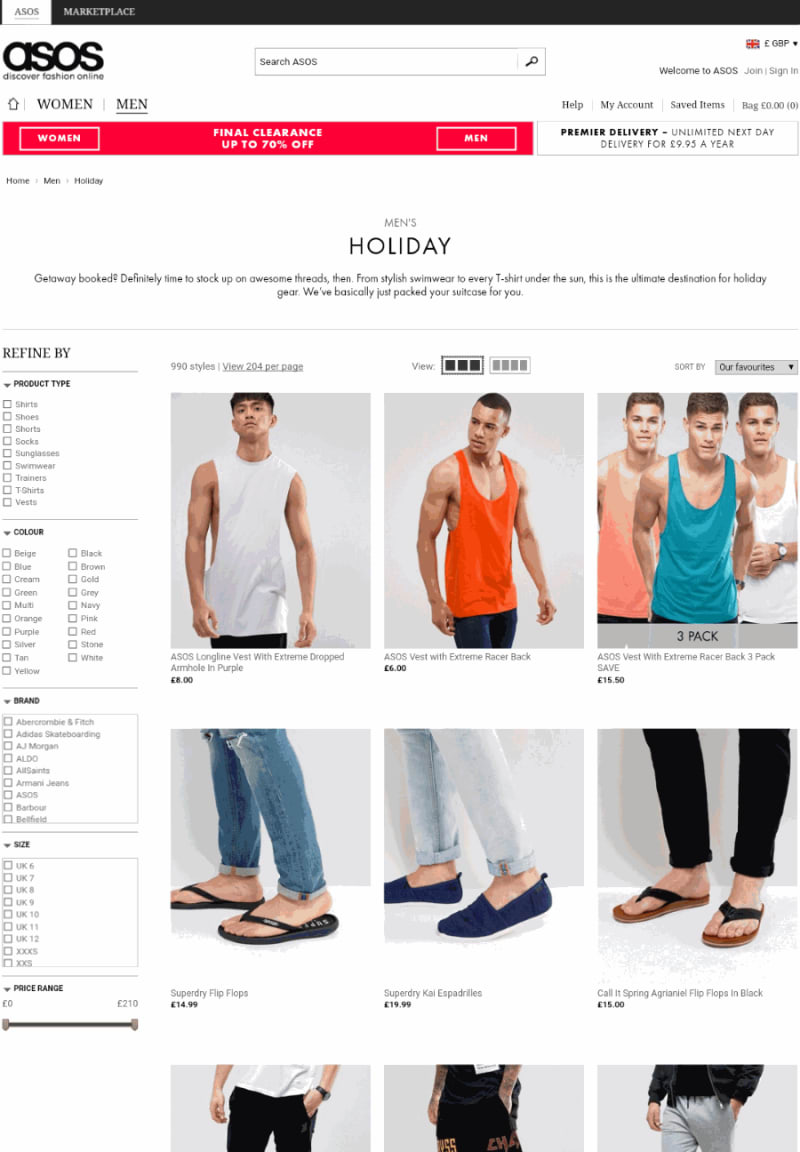Image resolution: width=800 pixels, height=1152 pixels.
Task: Open the WOMEN navigation menu
Action: [65, 104]
